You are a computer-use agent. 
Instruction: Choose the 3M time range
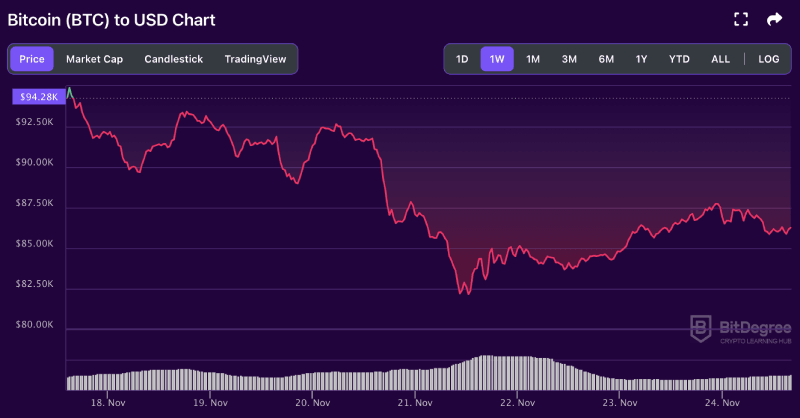[569, 59]
